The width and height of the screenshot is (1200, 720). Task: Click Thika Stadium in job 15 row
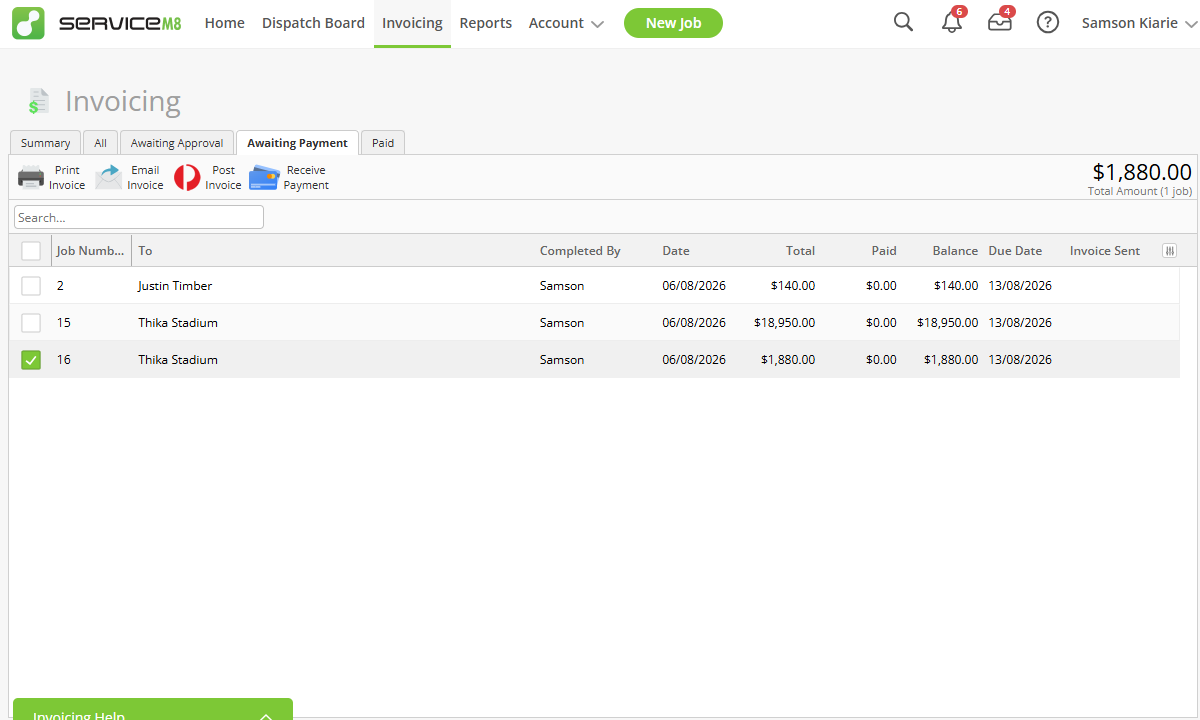tap(178, 323)
